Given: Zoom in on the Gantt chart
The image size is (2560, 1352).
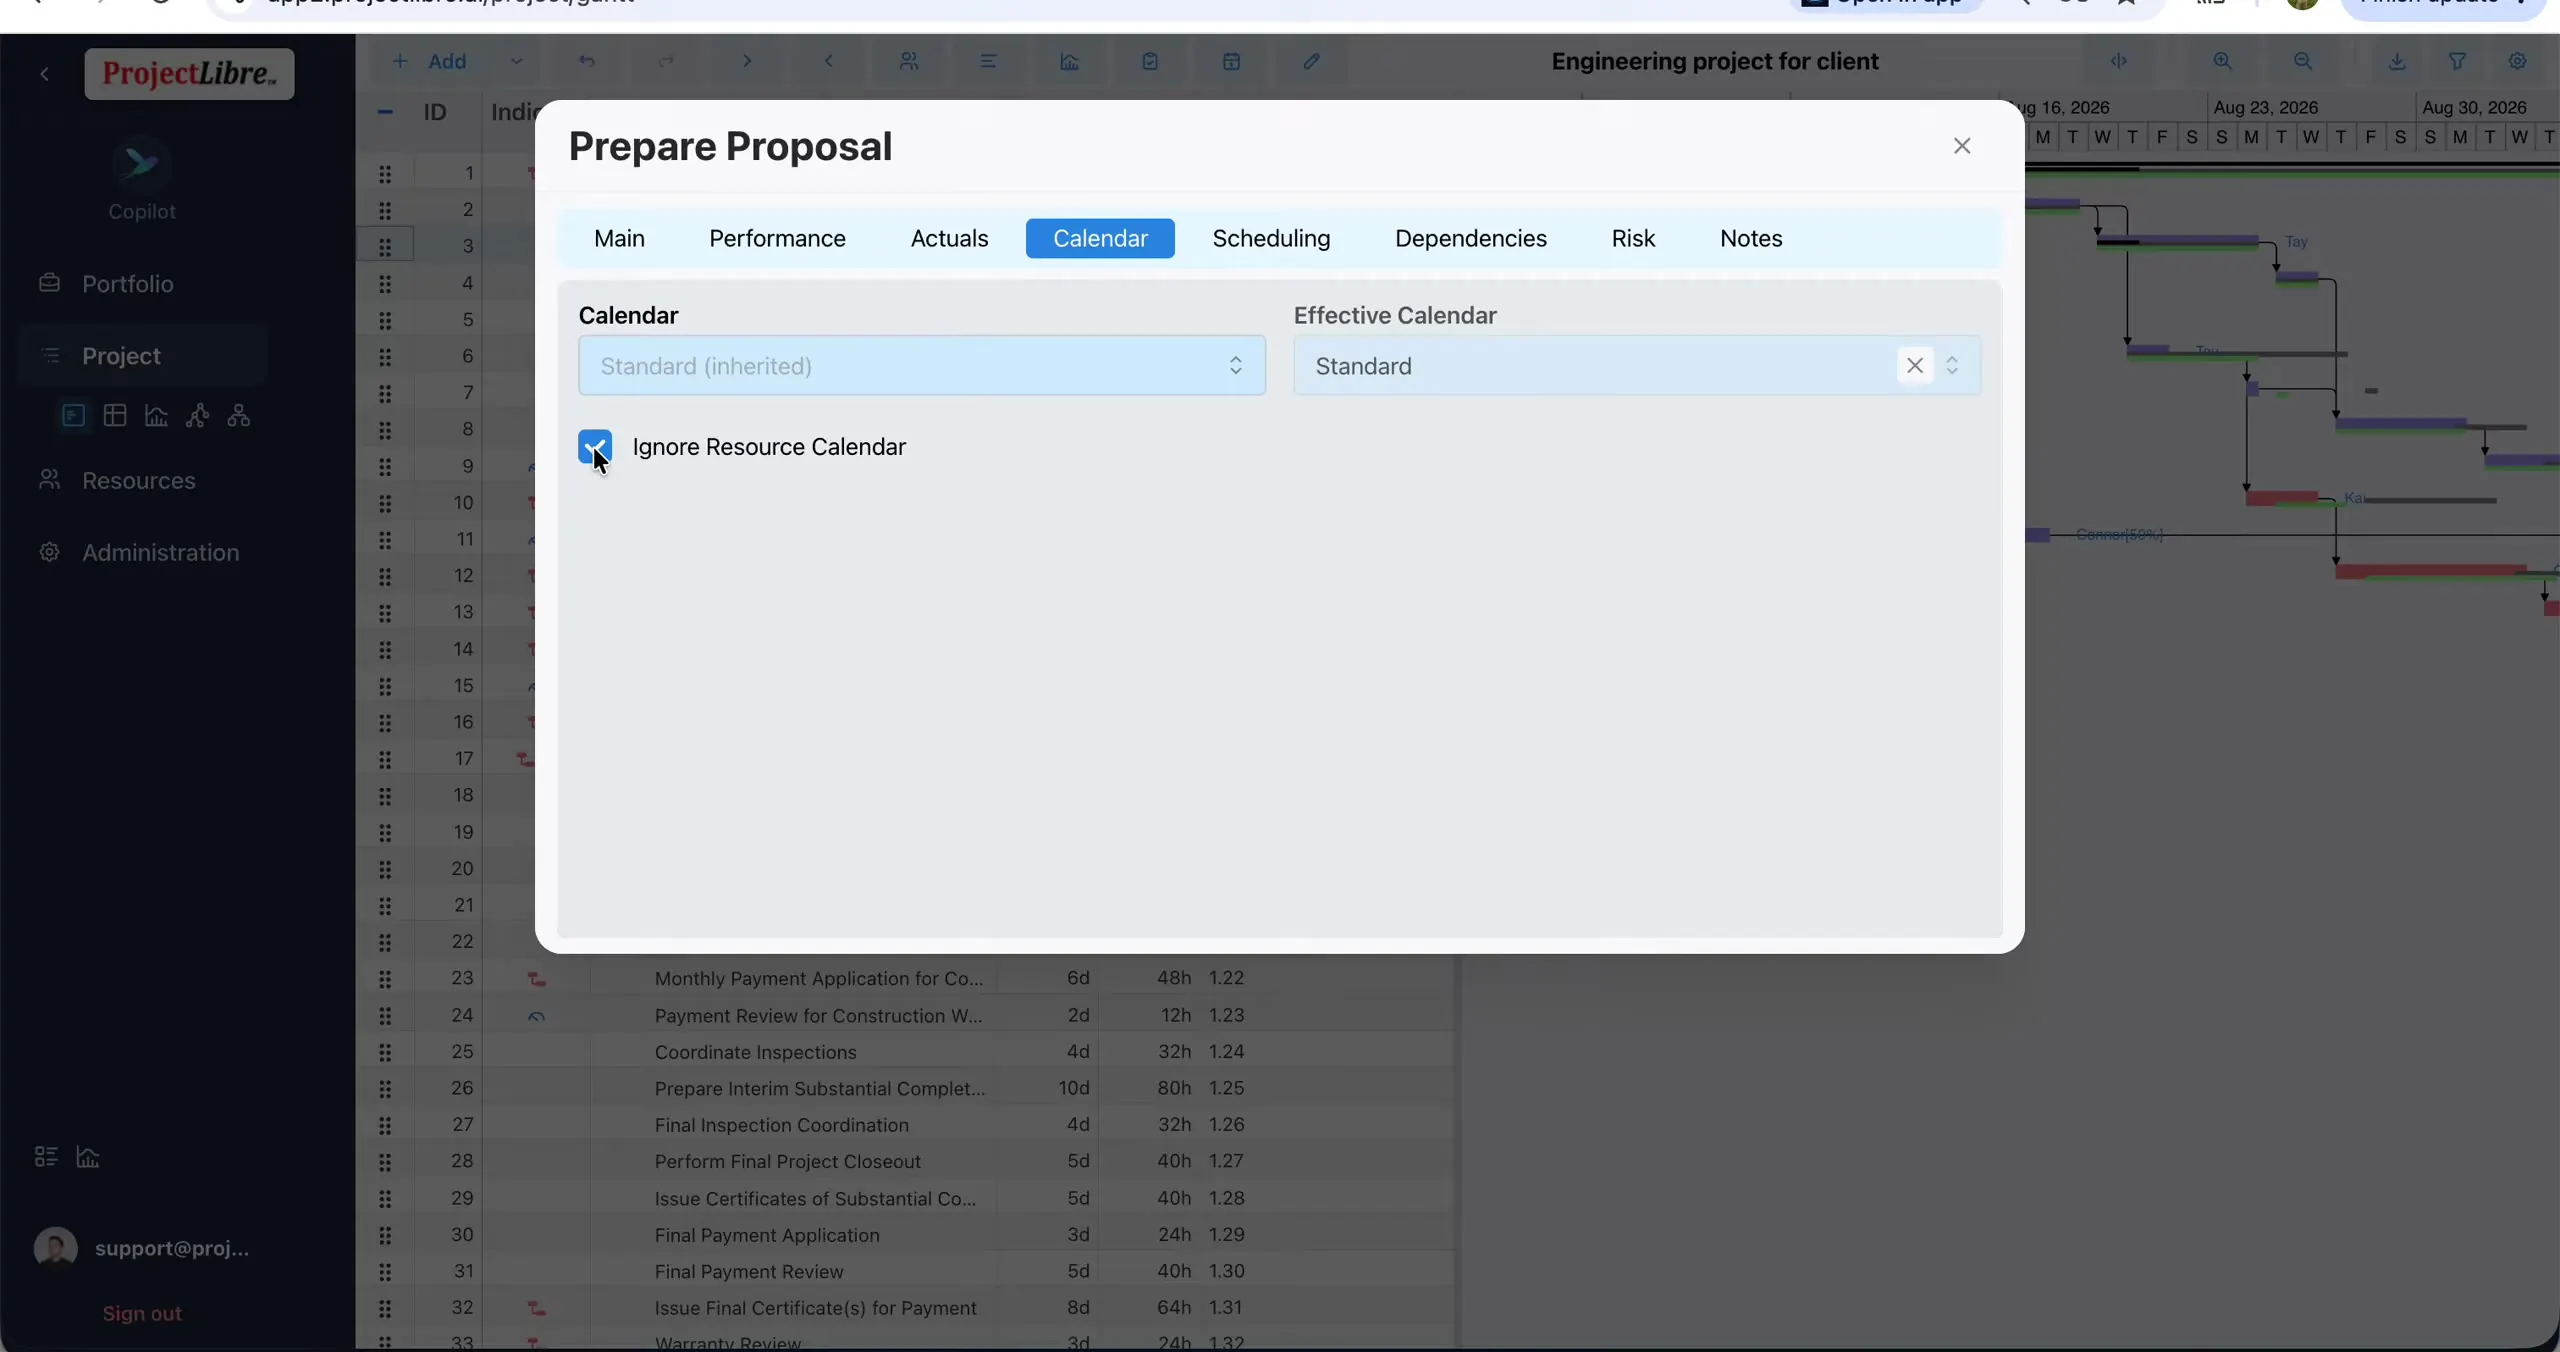Looking at the screenshot, I should tap(2222, 61).
